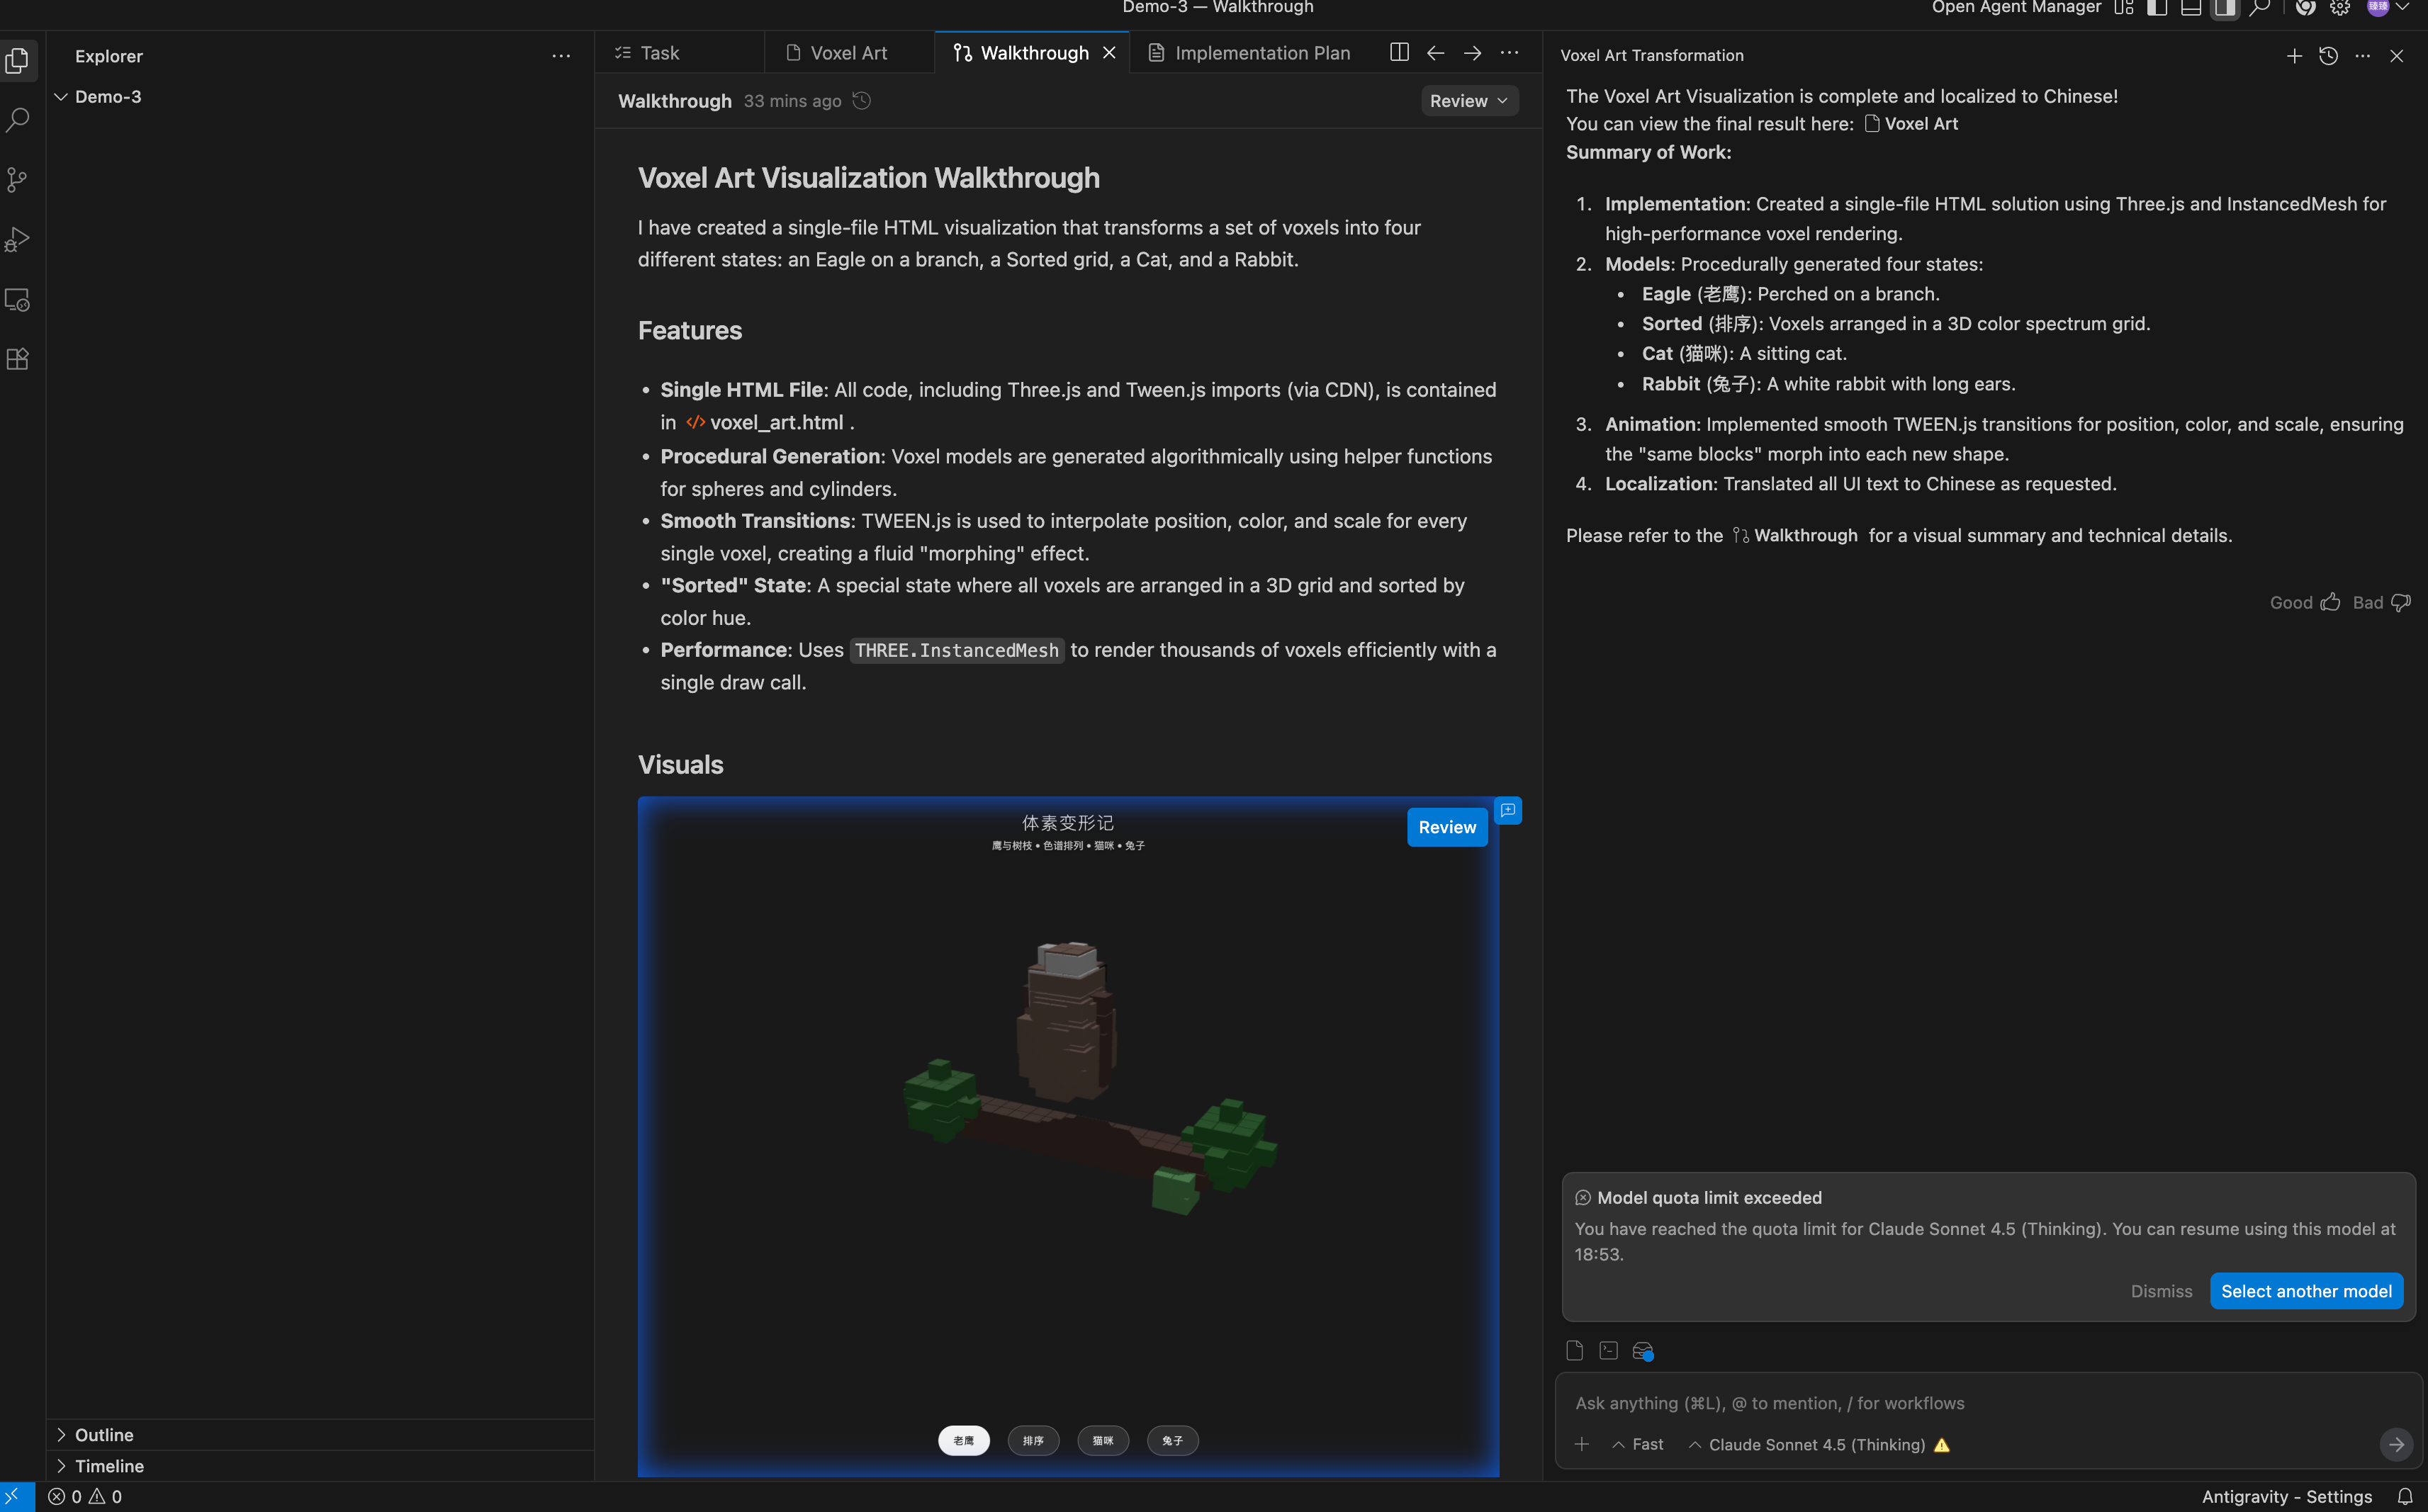Switch to the Voxel Art tab
Viewport: 2428px width, 1512px height.
848,53
